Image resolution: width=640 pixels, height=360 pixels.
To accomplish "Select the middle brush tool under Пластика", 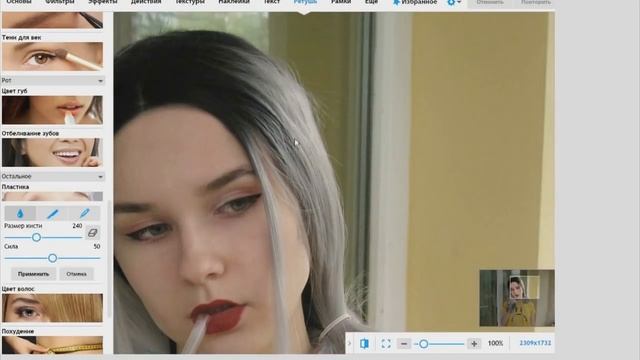I will click(52, 213).
